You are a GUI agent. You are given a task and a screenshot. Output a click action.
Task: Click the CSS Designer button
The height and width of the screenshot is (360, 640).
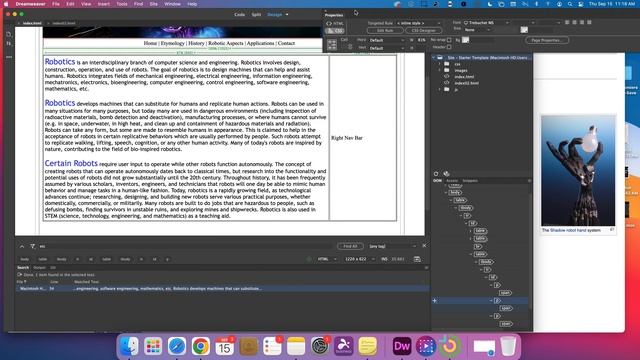click(x=423, y=31)
